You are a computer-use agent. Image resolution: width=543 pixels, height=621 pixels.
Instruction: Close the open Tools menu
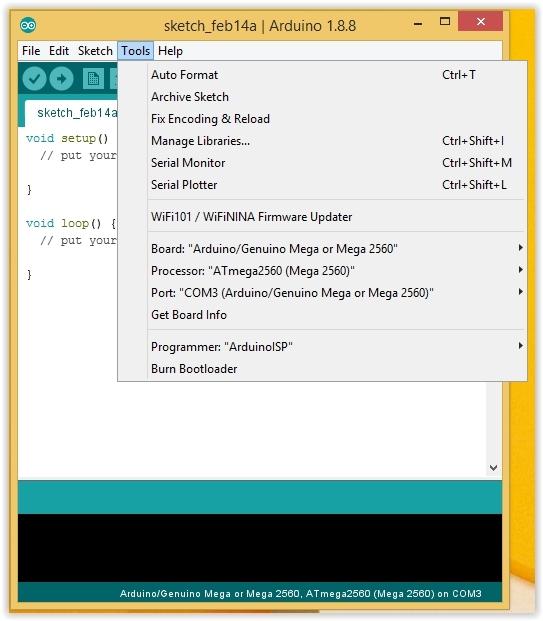click(x=135, y=51)
